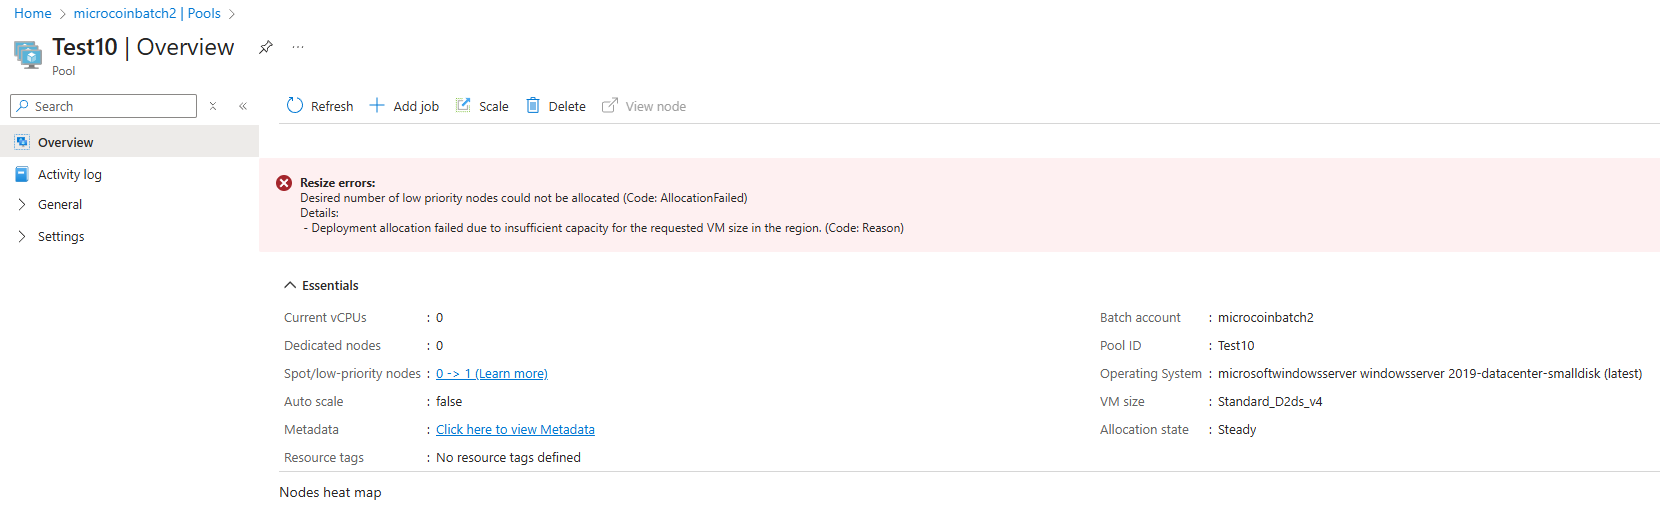Collapse the Essentials section
The image size is (1660, 505).
pyautogui.click(x=290, y=285)
